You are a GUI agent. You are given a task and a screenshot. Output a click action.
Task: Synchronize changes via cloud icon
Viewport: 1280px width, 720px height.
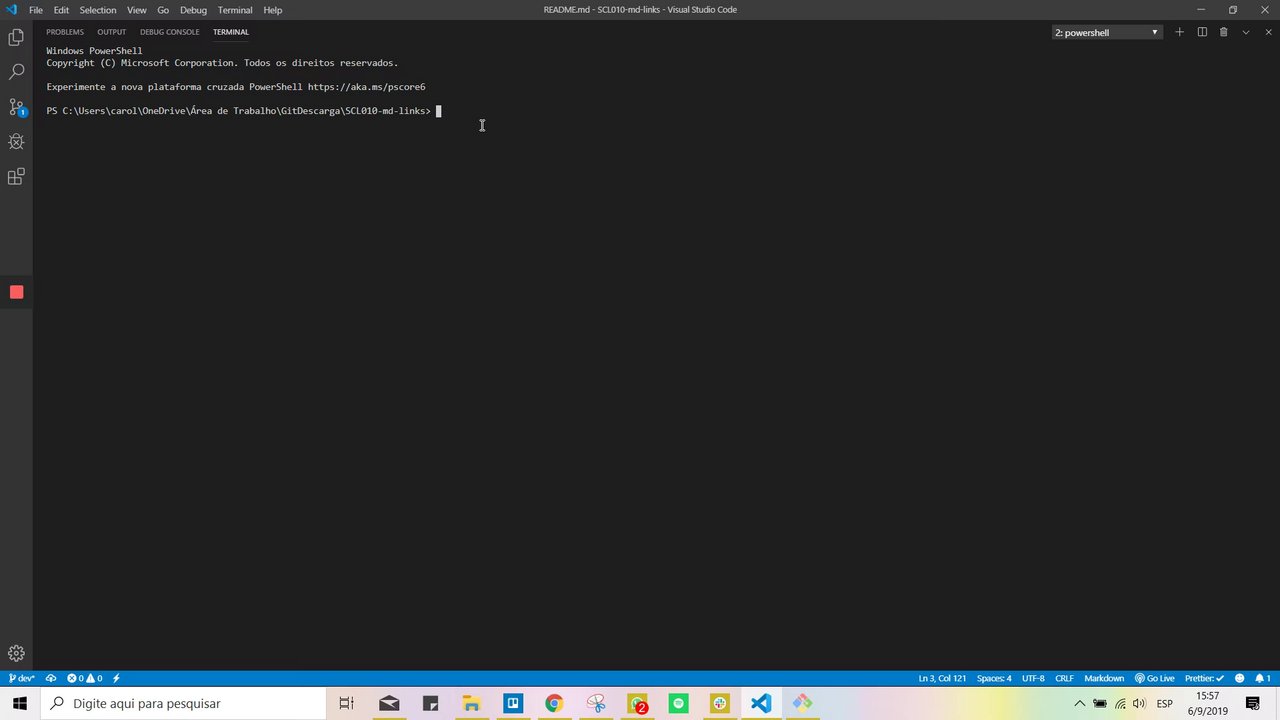(x=51, y=678)
